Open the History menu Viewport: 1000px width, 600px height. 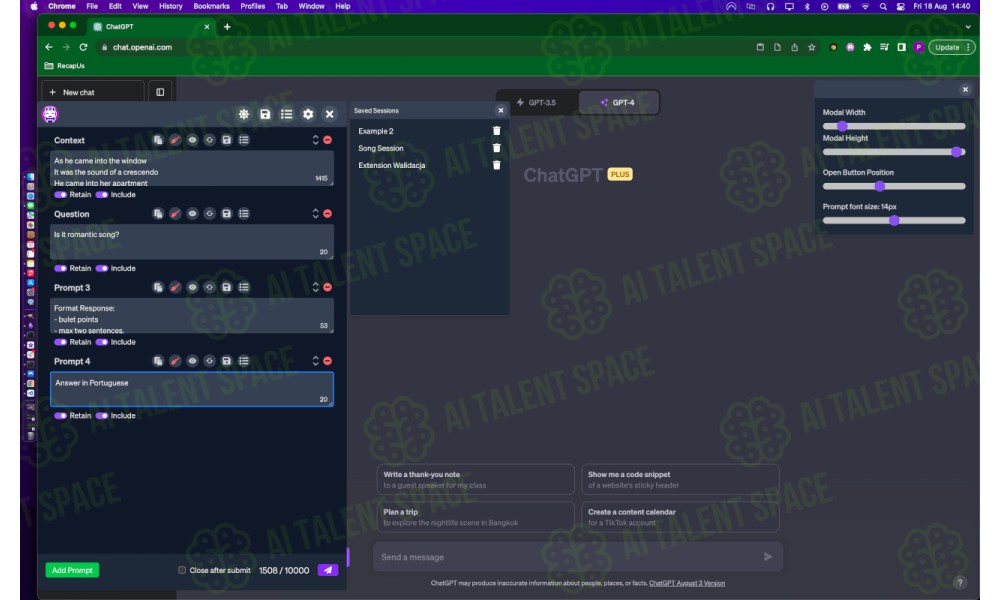coord(170,6)
